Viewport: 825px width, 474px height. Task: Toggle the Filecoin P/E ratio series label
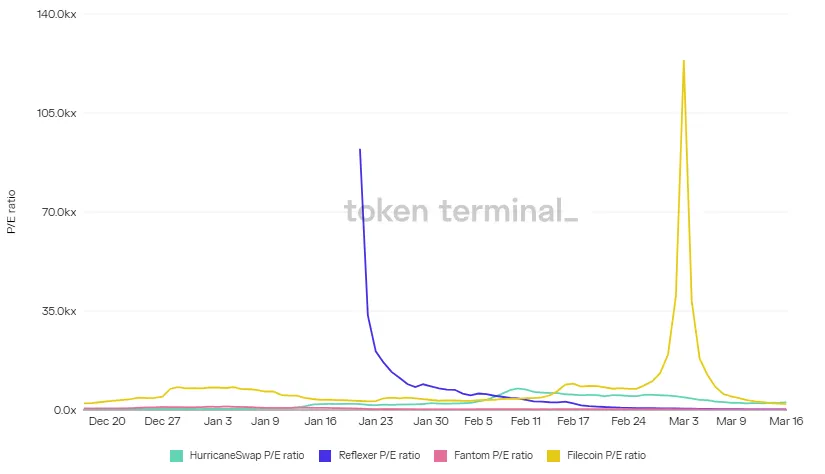coord(606,456)
